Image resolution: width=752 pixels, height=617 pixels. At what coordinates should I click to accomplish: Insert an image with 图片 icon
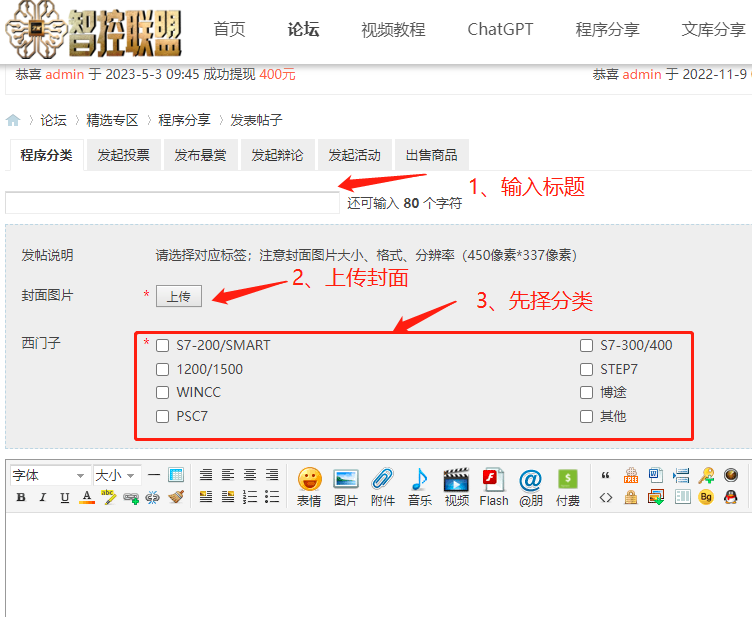(x=346, y=485)
